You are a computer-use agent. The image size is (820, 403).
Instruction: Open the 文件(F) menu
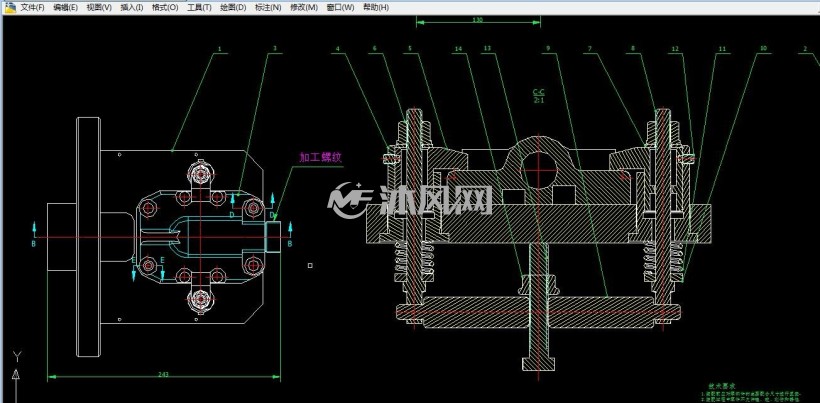(x=32, y=7)
